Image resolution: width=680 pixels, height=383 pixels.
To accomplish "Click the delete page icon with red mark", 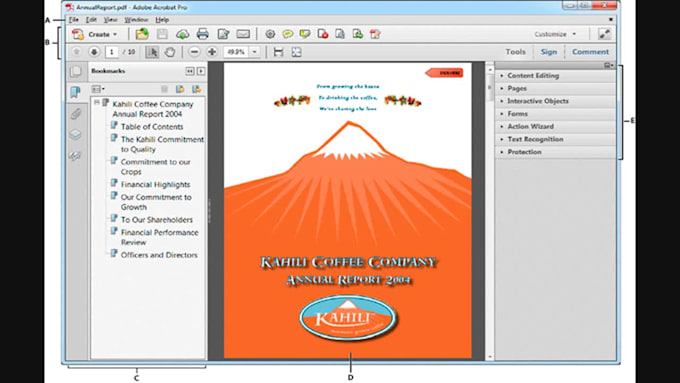I will click(323, 34).
